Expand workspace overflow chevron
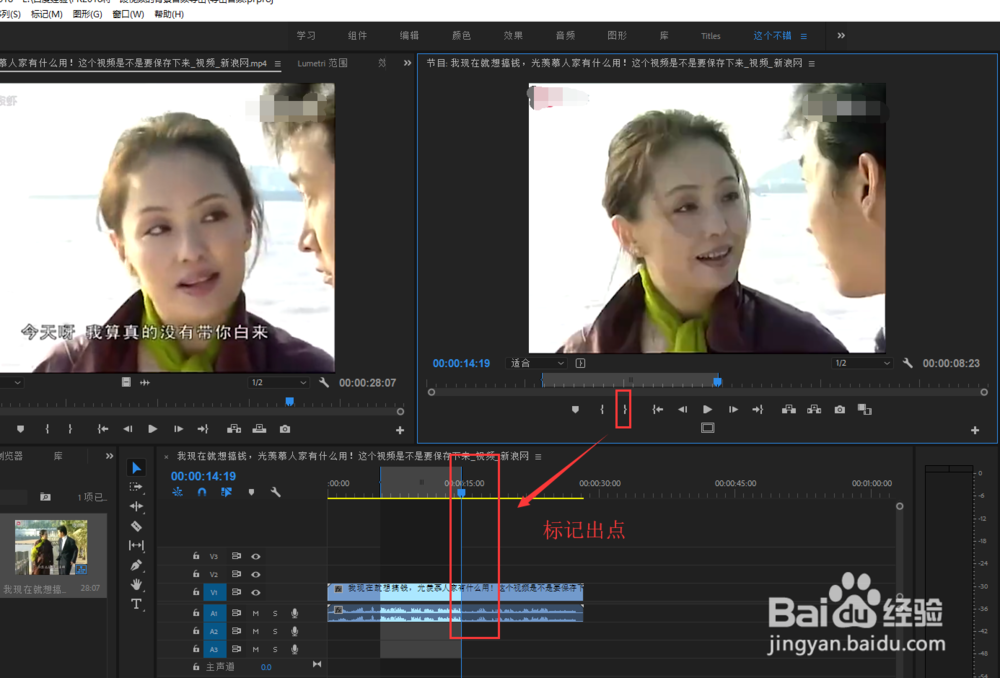The height and width of the screenshot is (678, 1000). 841,36
